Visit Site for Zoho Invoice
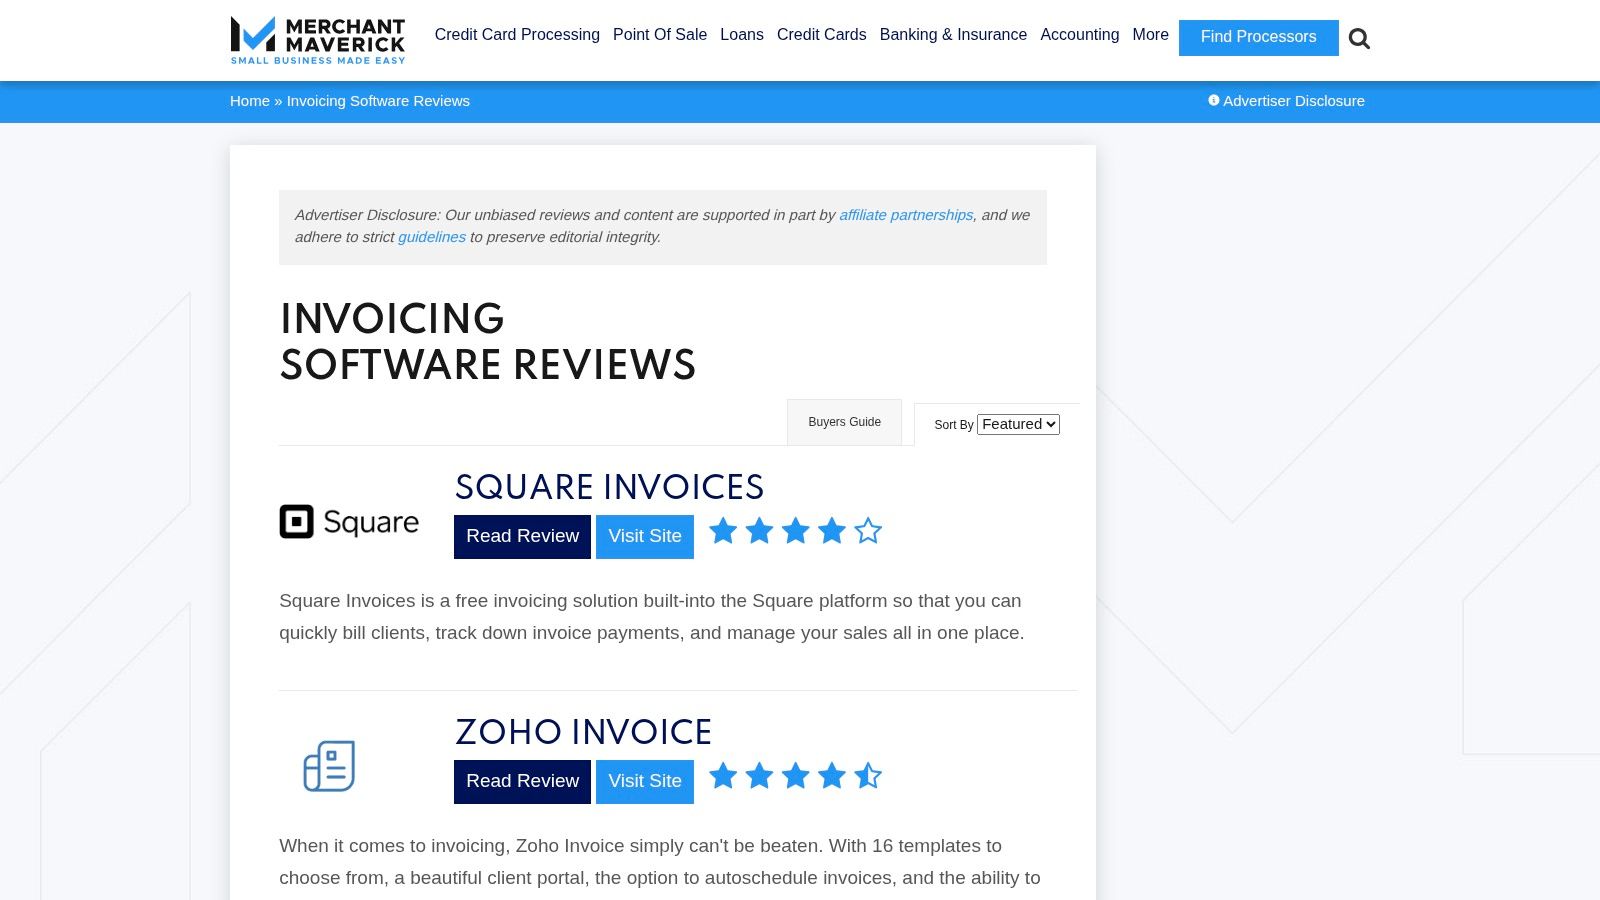Image resolution: width=1600 pixels, height=900 pixels. [645, 782]
